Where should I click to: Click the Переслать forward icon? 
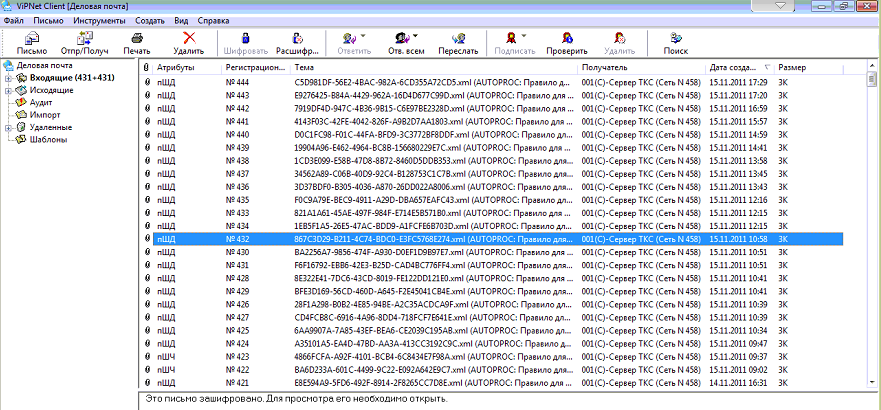point(458,39)
